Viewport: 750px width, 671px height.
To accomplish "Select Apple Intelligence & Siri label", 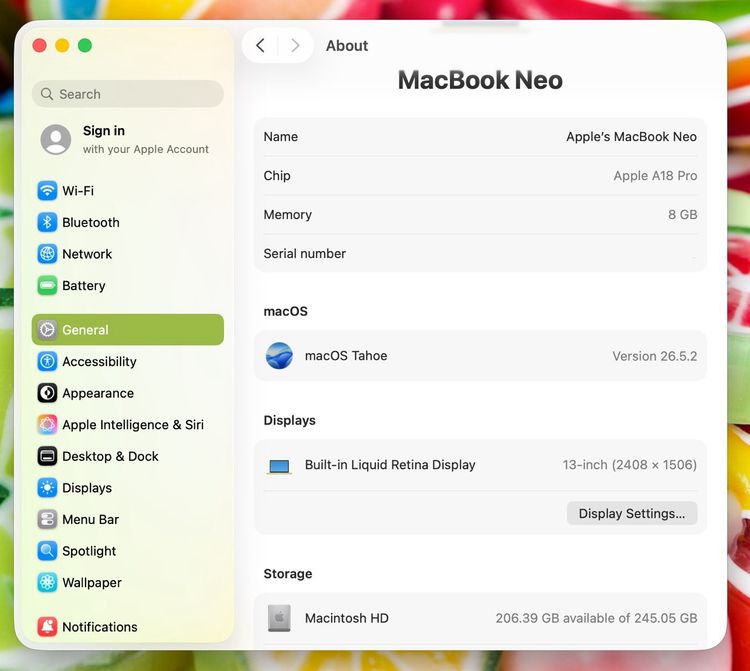I will point(133,425).
